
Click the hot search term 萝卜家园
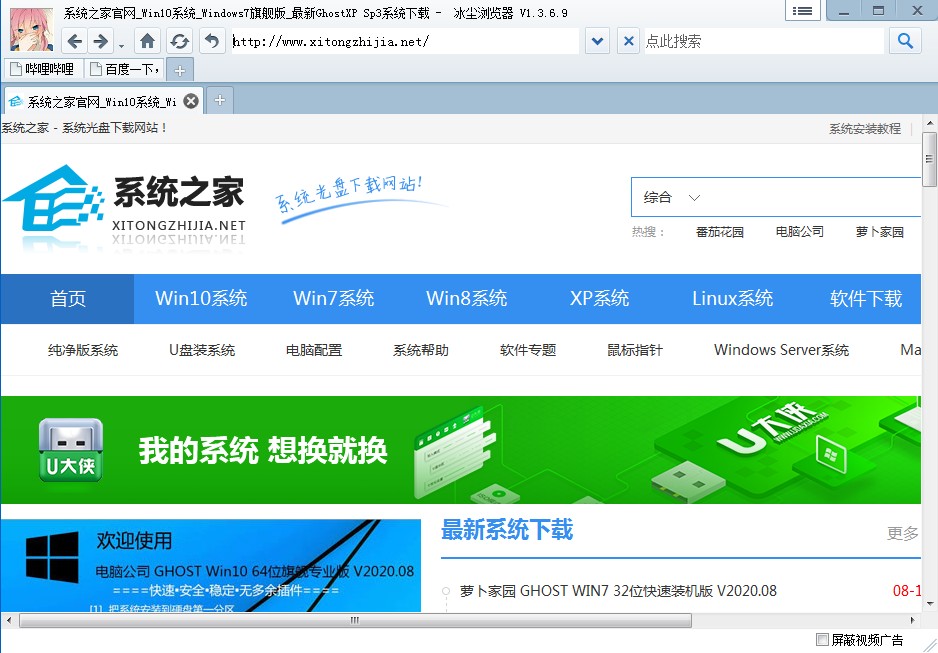[x=879, y=232]
